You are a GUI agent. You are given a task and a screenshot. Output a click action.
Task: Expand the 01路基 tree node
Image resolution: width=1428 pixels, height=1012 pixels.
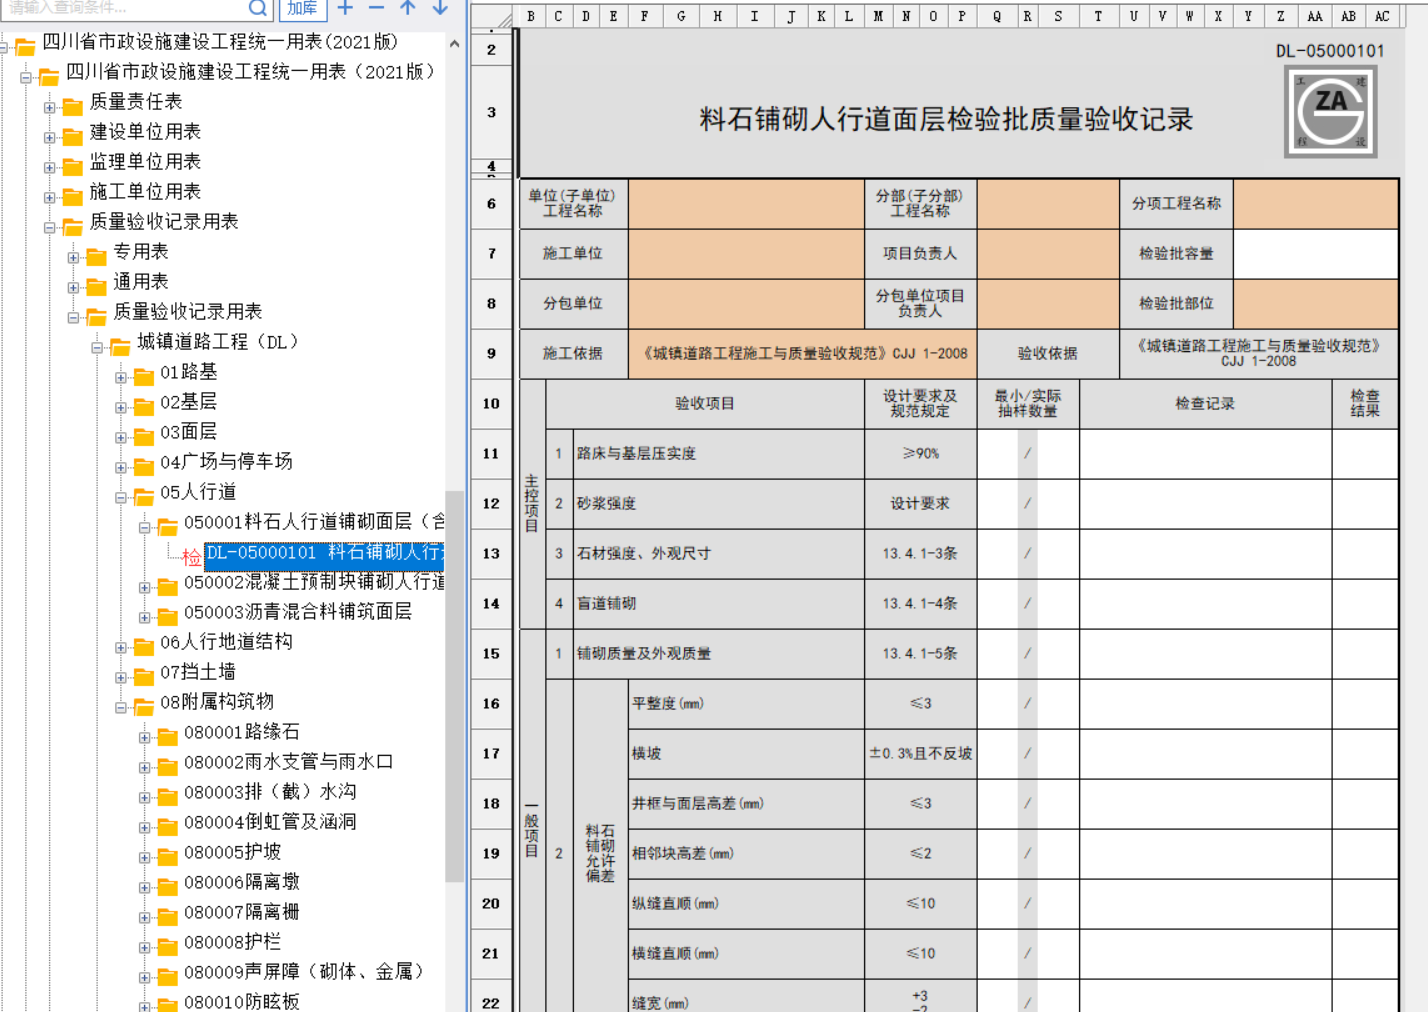click(120, 377)
